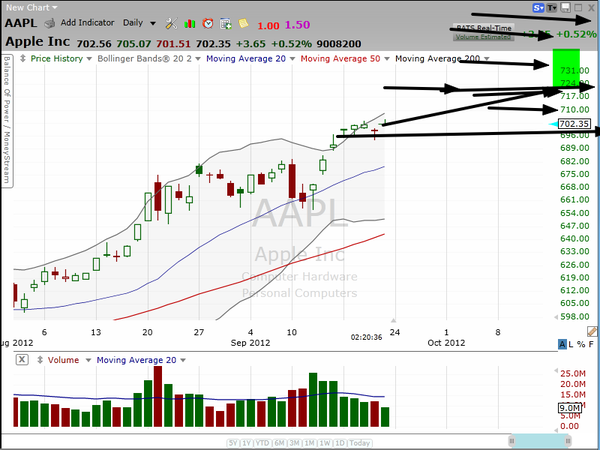Click the 9008200 volume figure in header
Viewport: 600px width, 450px height.
(339, 44)
